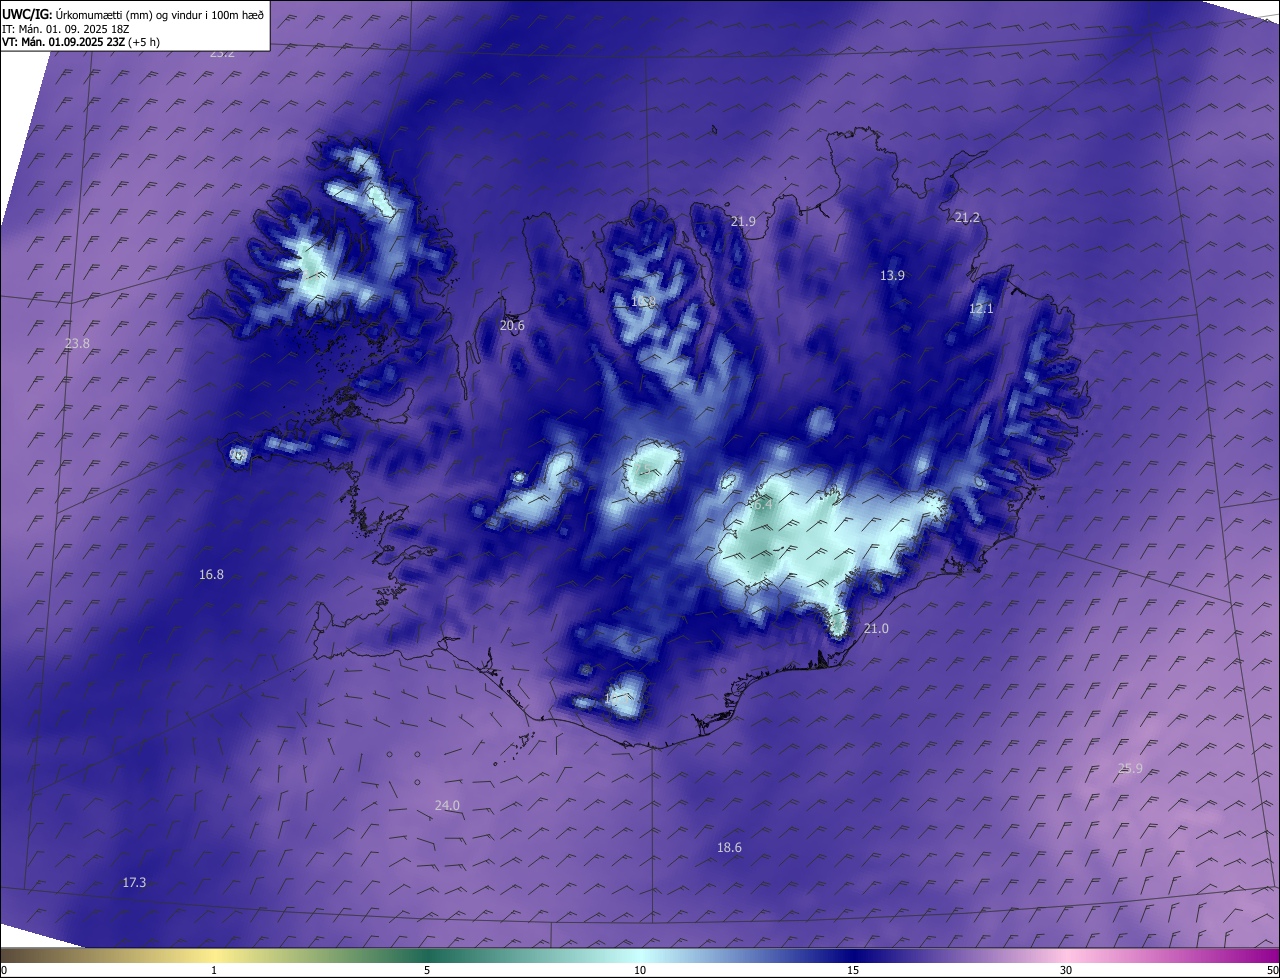1280x978 pixels.
Task: Click the colour scale tick labelled 30
Action: 1066,970
